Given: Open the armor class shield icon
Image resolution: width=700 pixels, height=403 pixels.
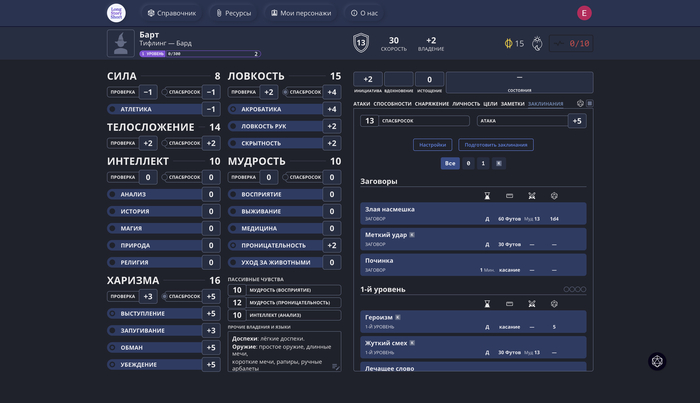Looking at the screenshot, I should tap(361, 43).
